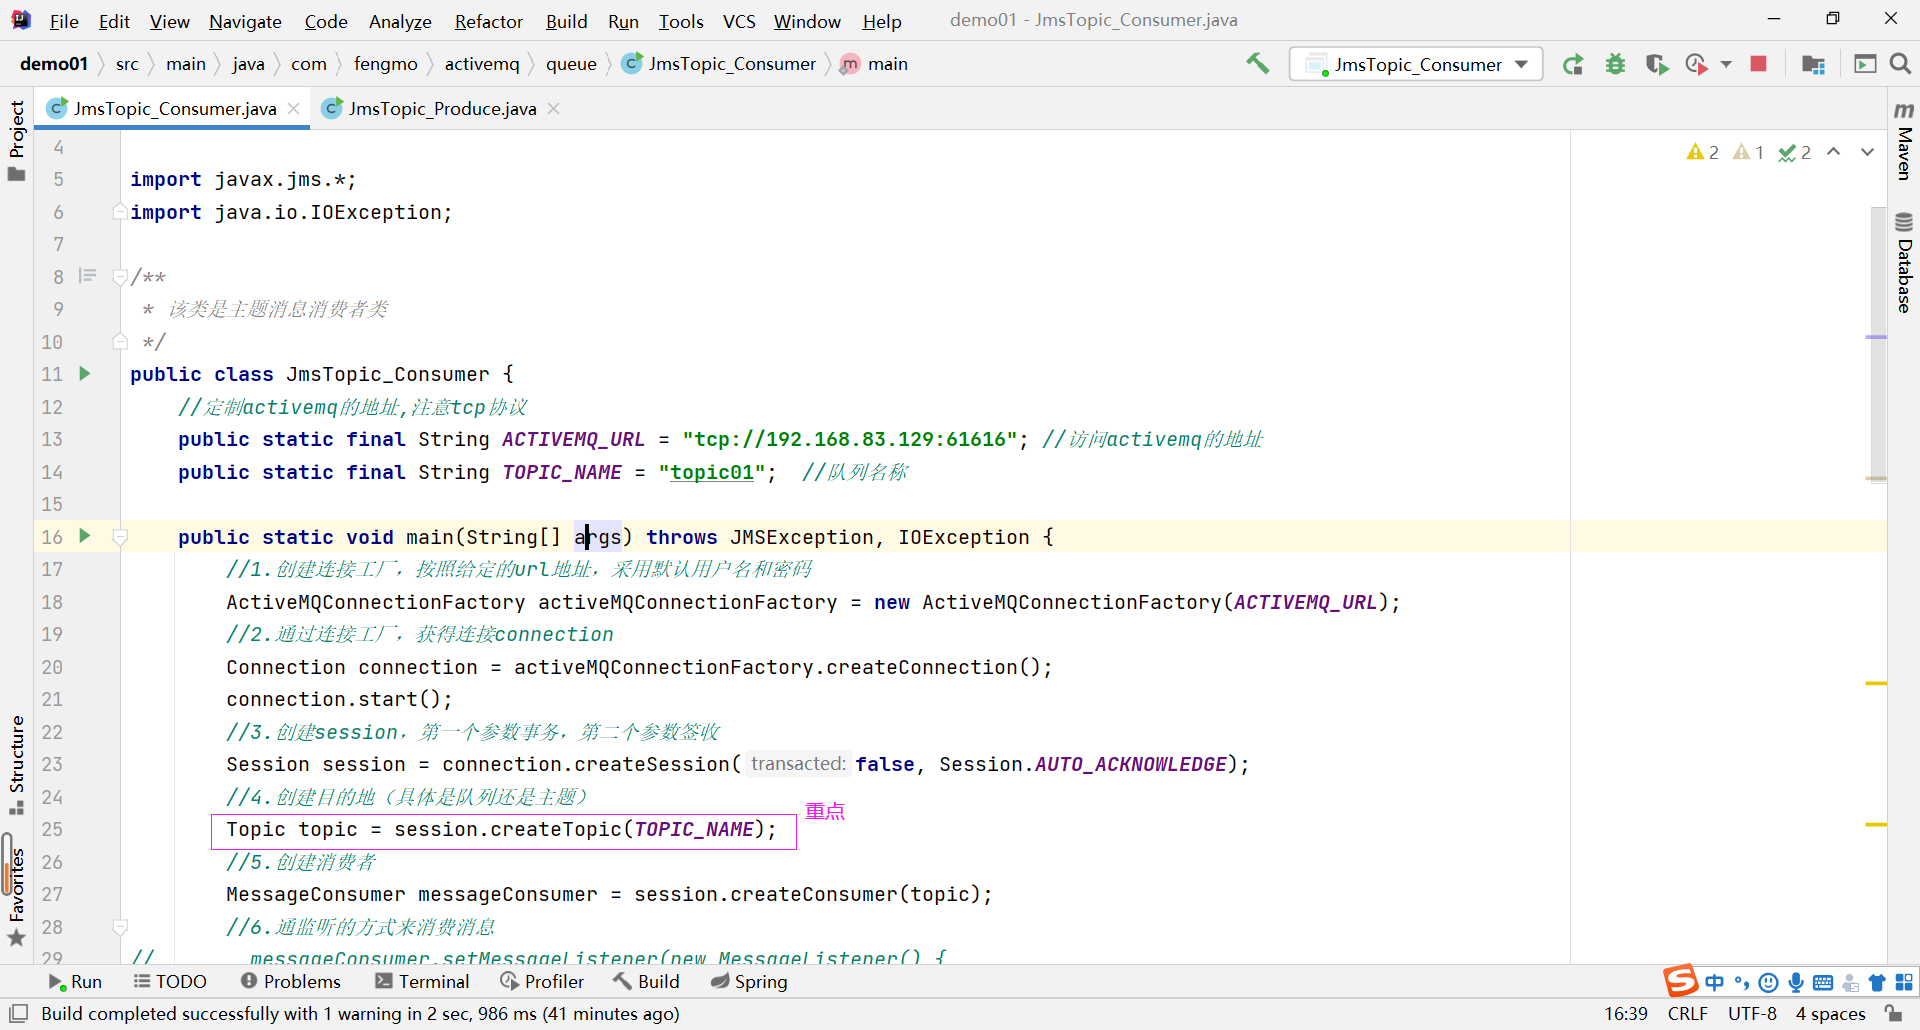Open Search Everywhere magnifier icon
Image resolution: width=1920 pixels, height=1030 pixels.
click(x=1900, y=64)
